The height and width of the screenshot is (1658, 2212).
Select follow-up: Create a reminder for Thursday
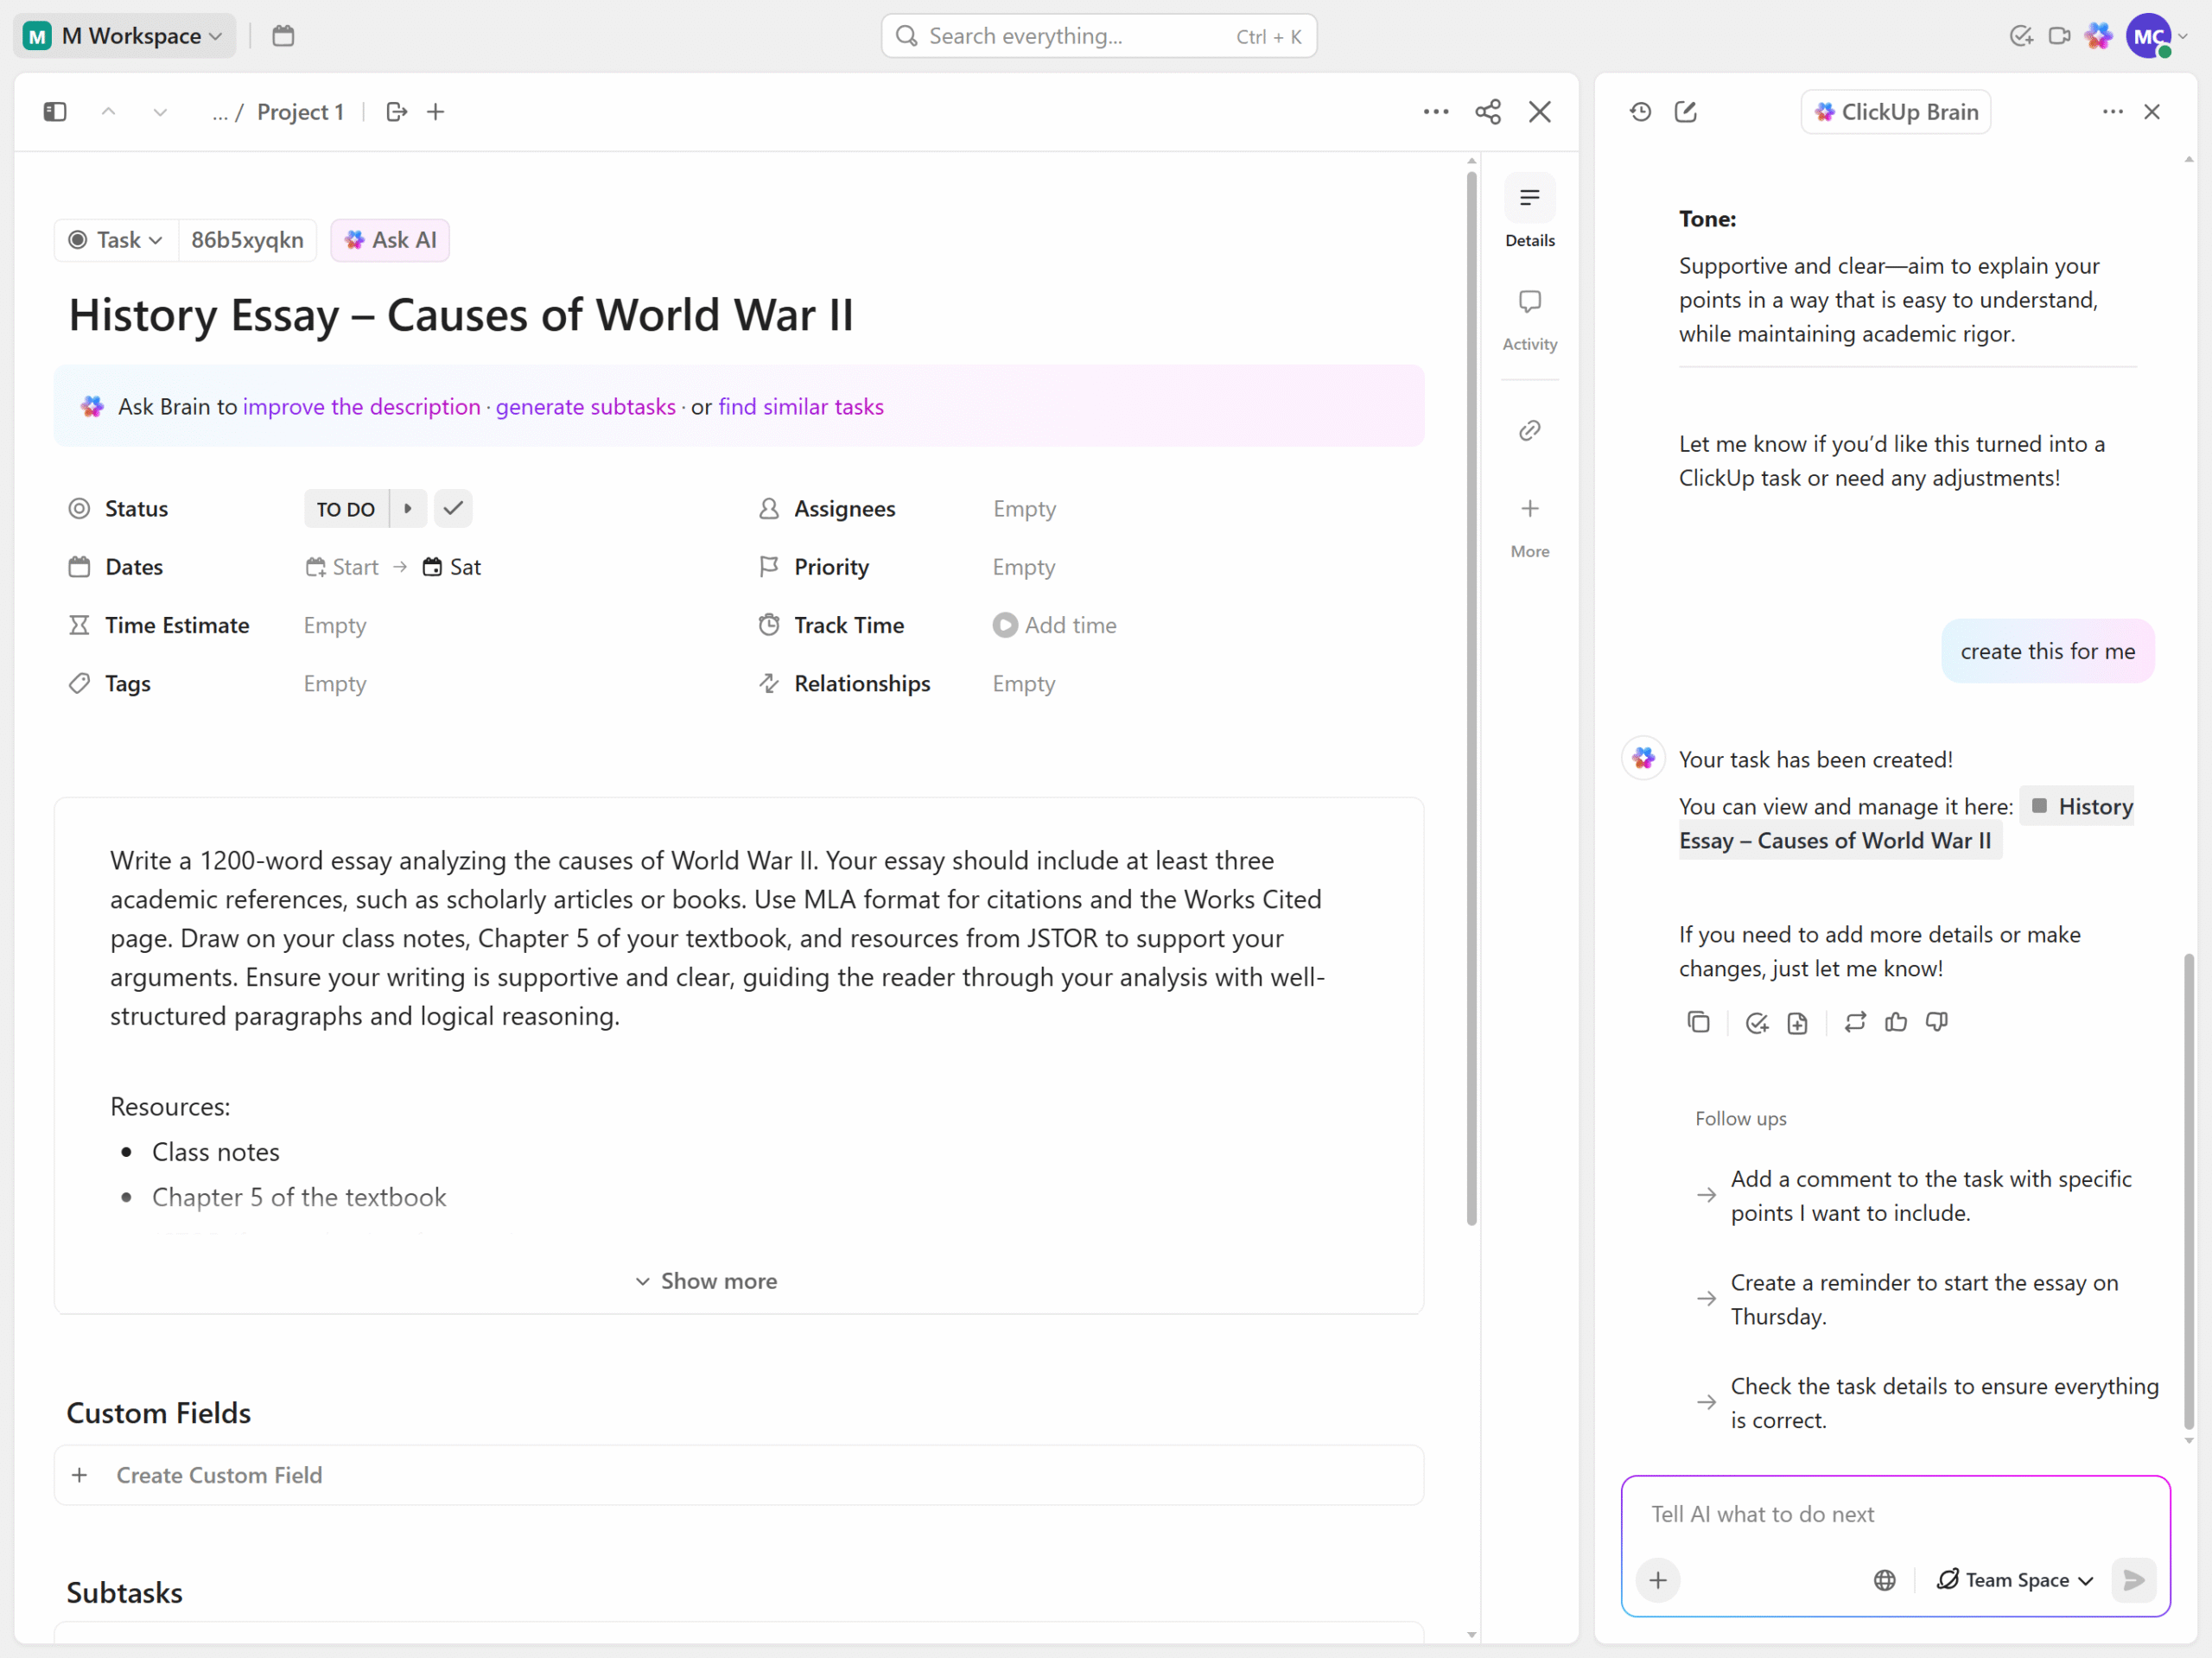1924,1299
